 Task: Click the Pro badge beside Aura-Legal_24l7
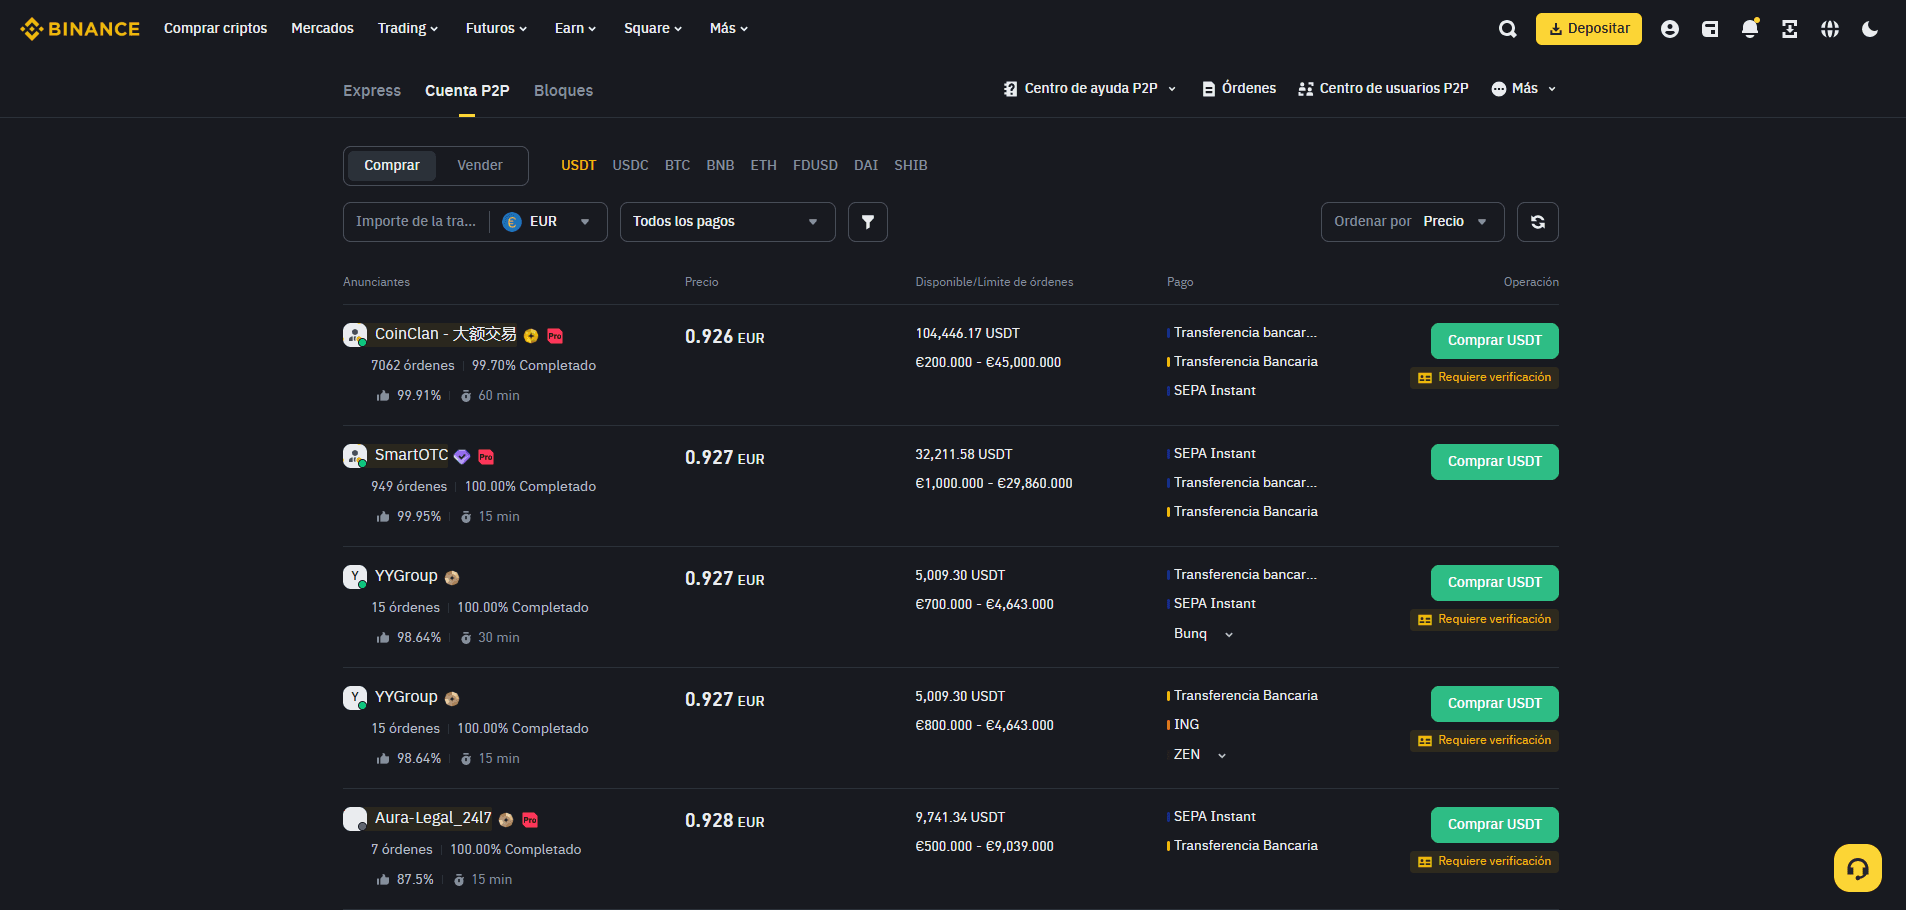tap(530, 820)
